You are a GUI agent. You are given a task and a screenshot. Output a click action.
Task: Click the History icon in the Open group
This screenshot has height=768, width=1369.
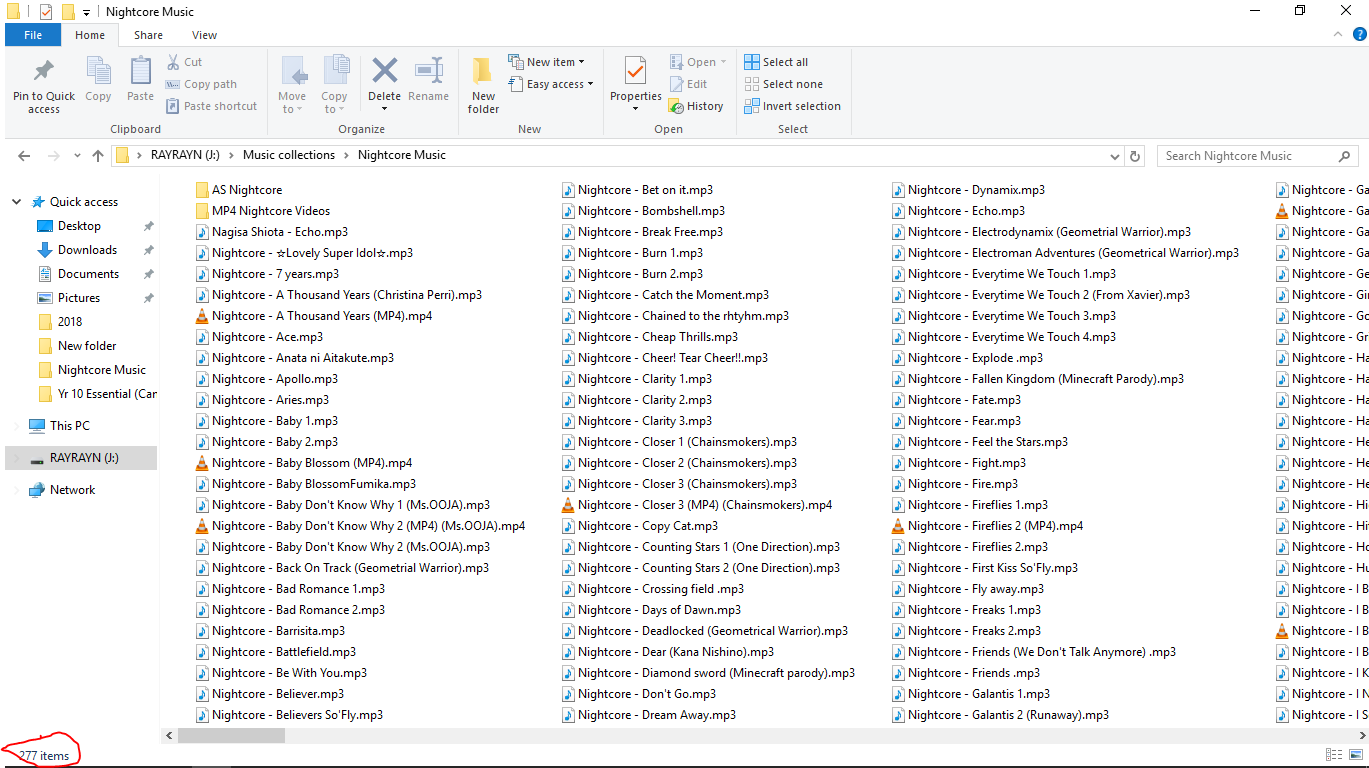696,106
